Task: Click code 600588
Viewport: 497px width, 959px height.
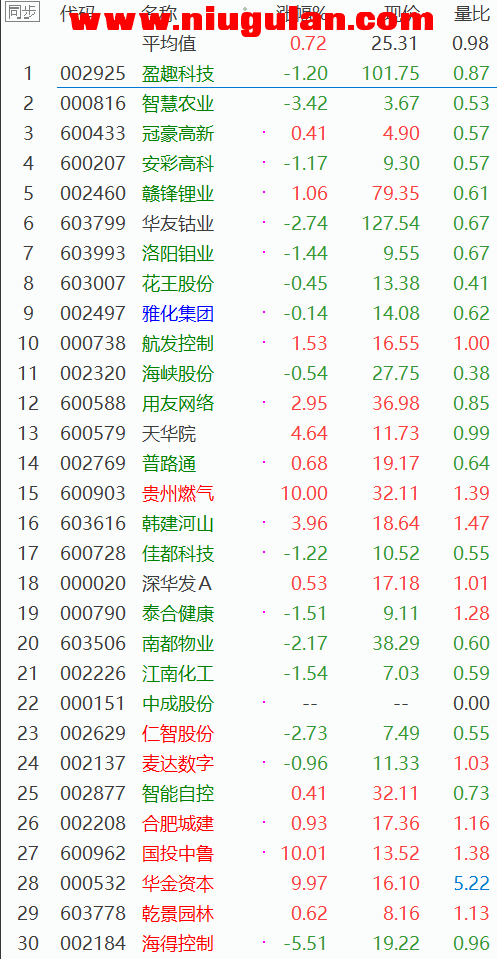Action: 93,403
